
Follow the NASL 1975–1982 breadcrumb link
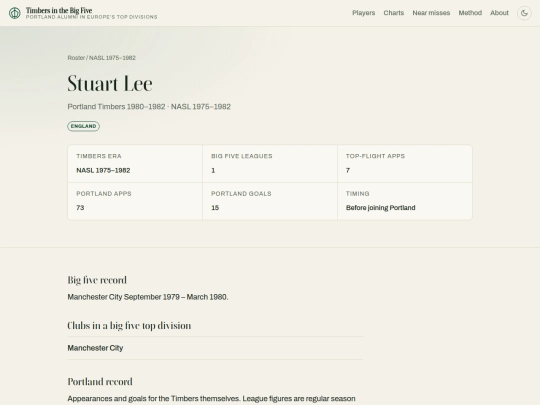(x=112, y=58)
